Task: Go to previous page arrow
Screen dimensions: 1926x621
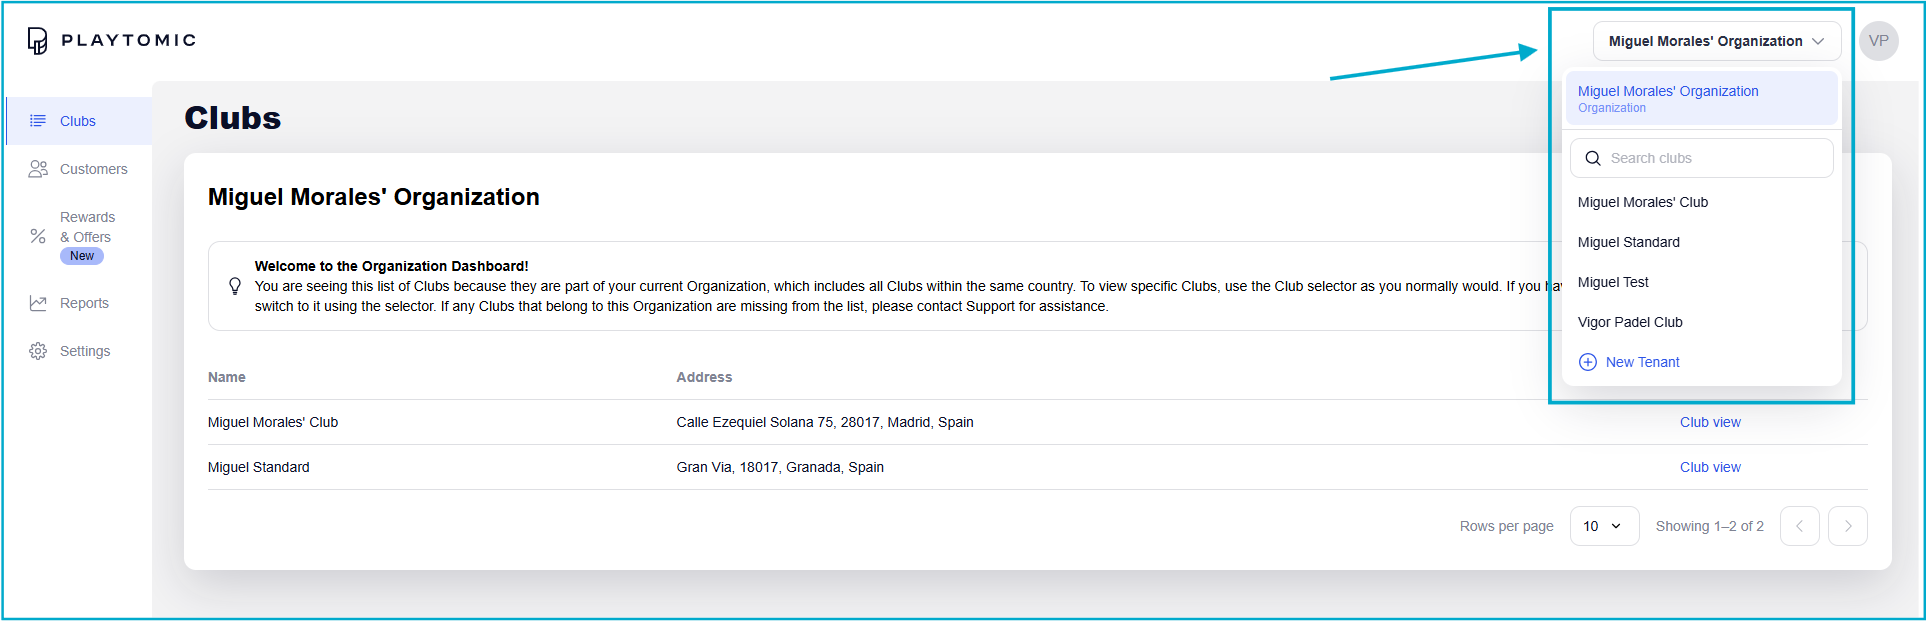Action: tap(1800, 526)
